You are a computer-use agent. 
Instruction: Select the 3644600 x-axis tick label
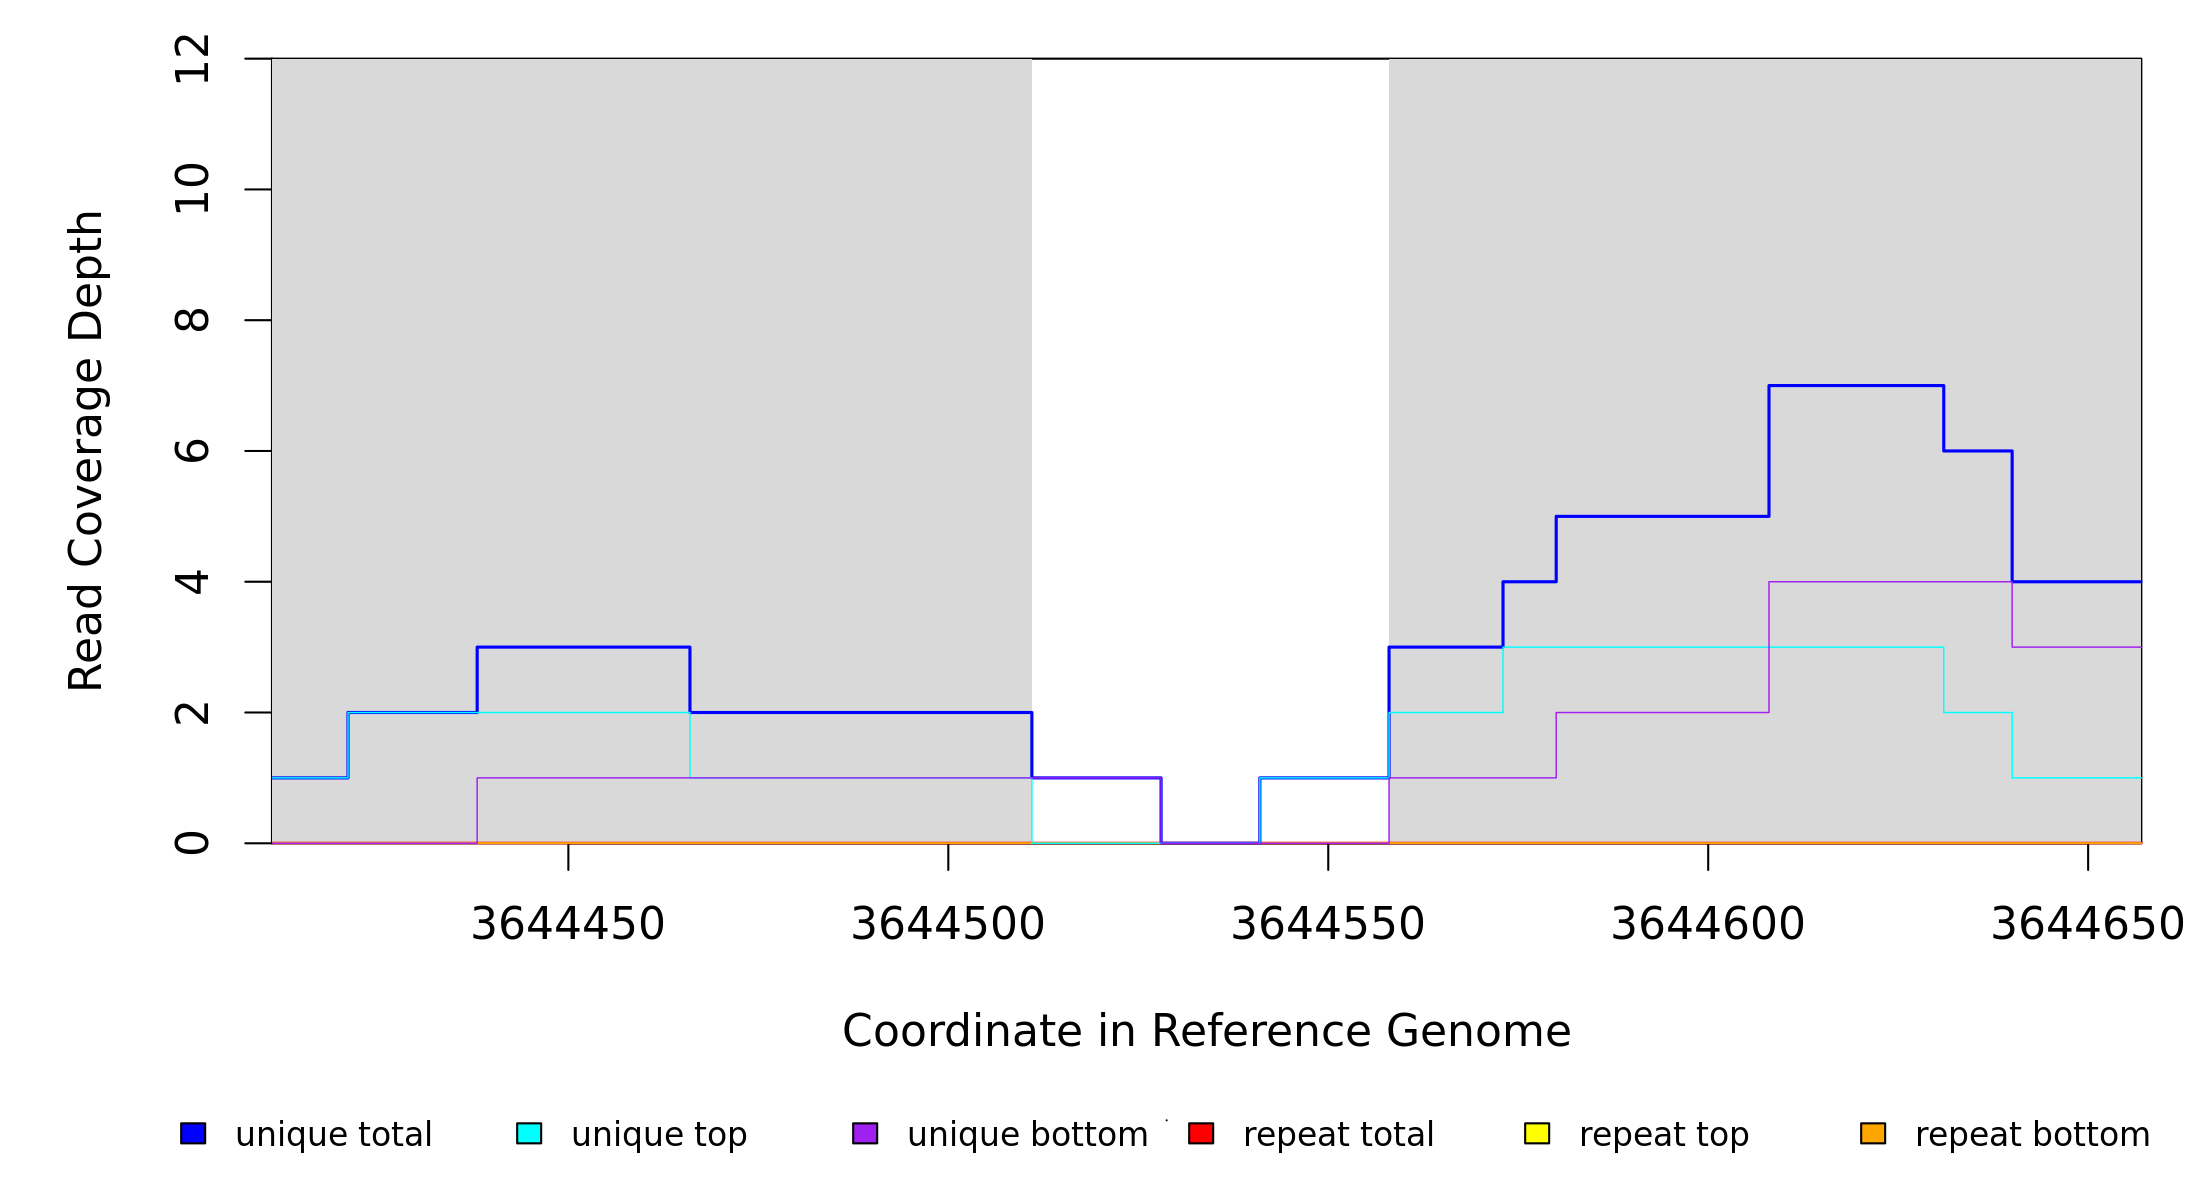[1708, 924]
